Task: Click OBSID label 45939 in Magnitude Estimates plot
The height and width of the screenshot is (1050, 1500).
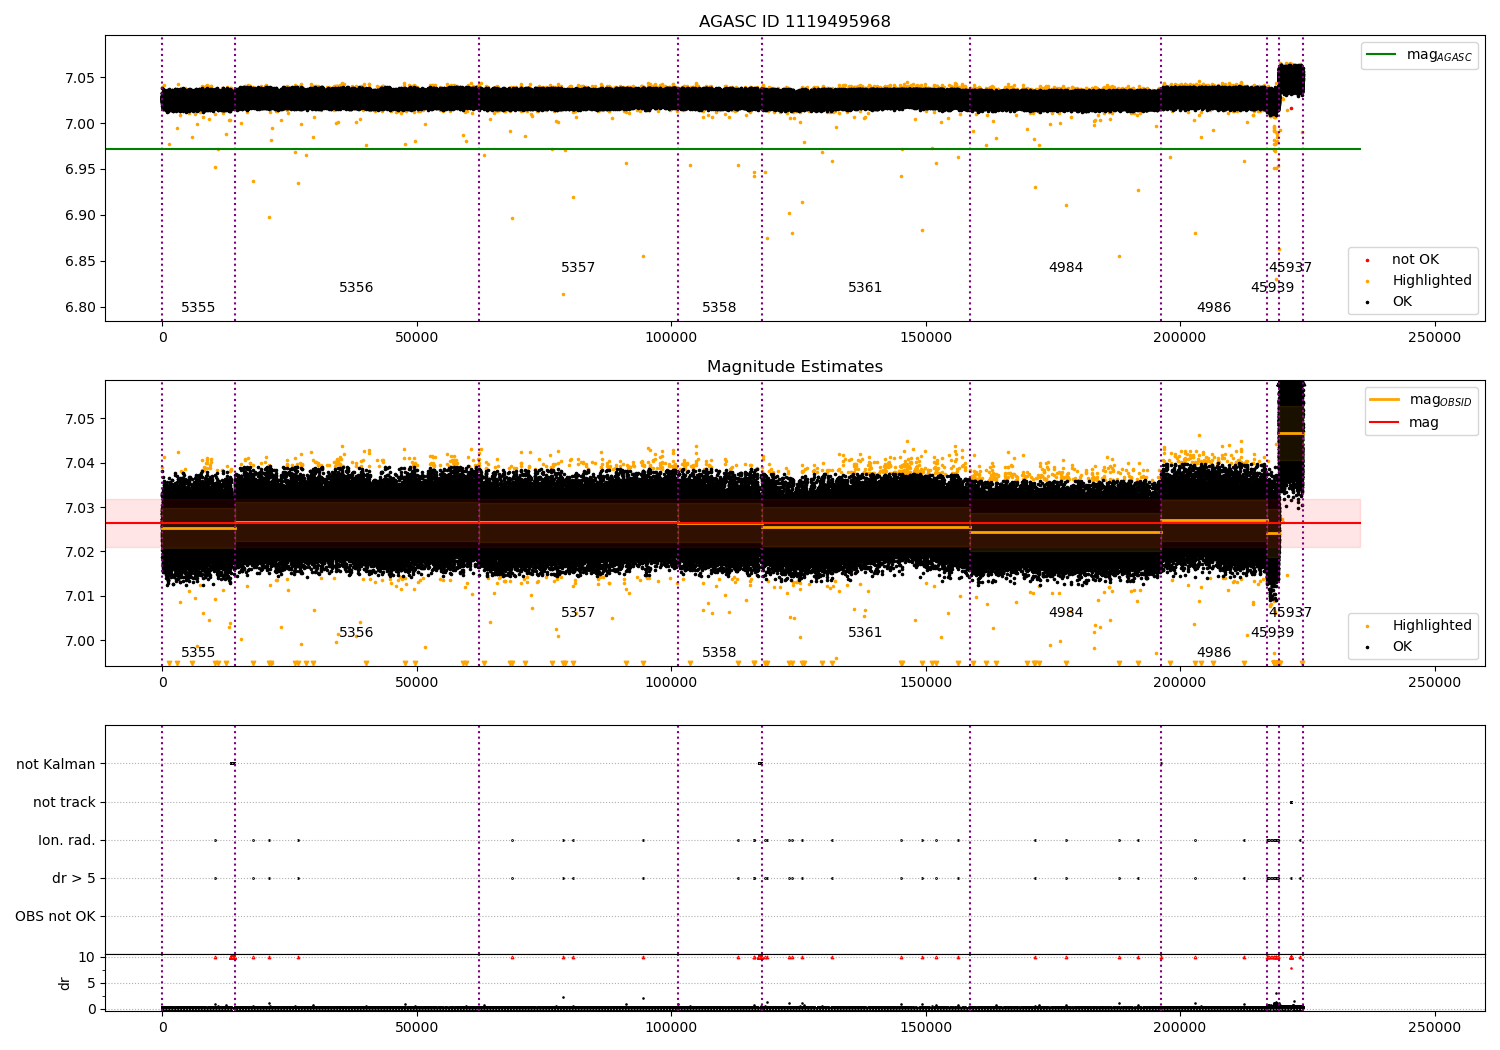Action: (1272, 633)
